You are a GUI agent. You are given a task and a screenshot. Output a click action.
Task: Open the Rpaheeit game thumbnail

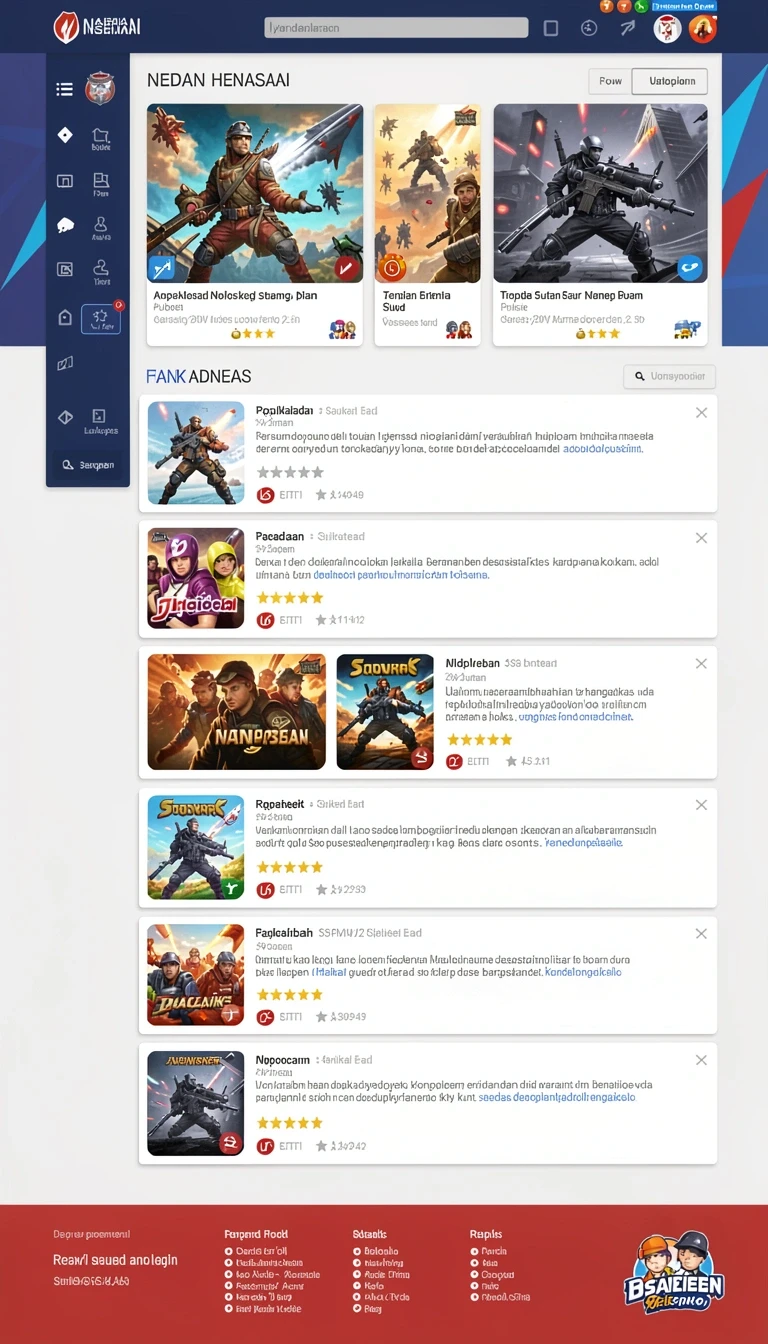(196, 847)
